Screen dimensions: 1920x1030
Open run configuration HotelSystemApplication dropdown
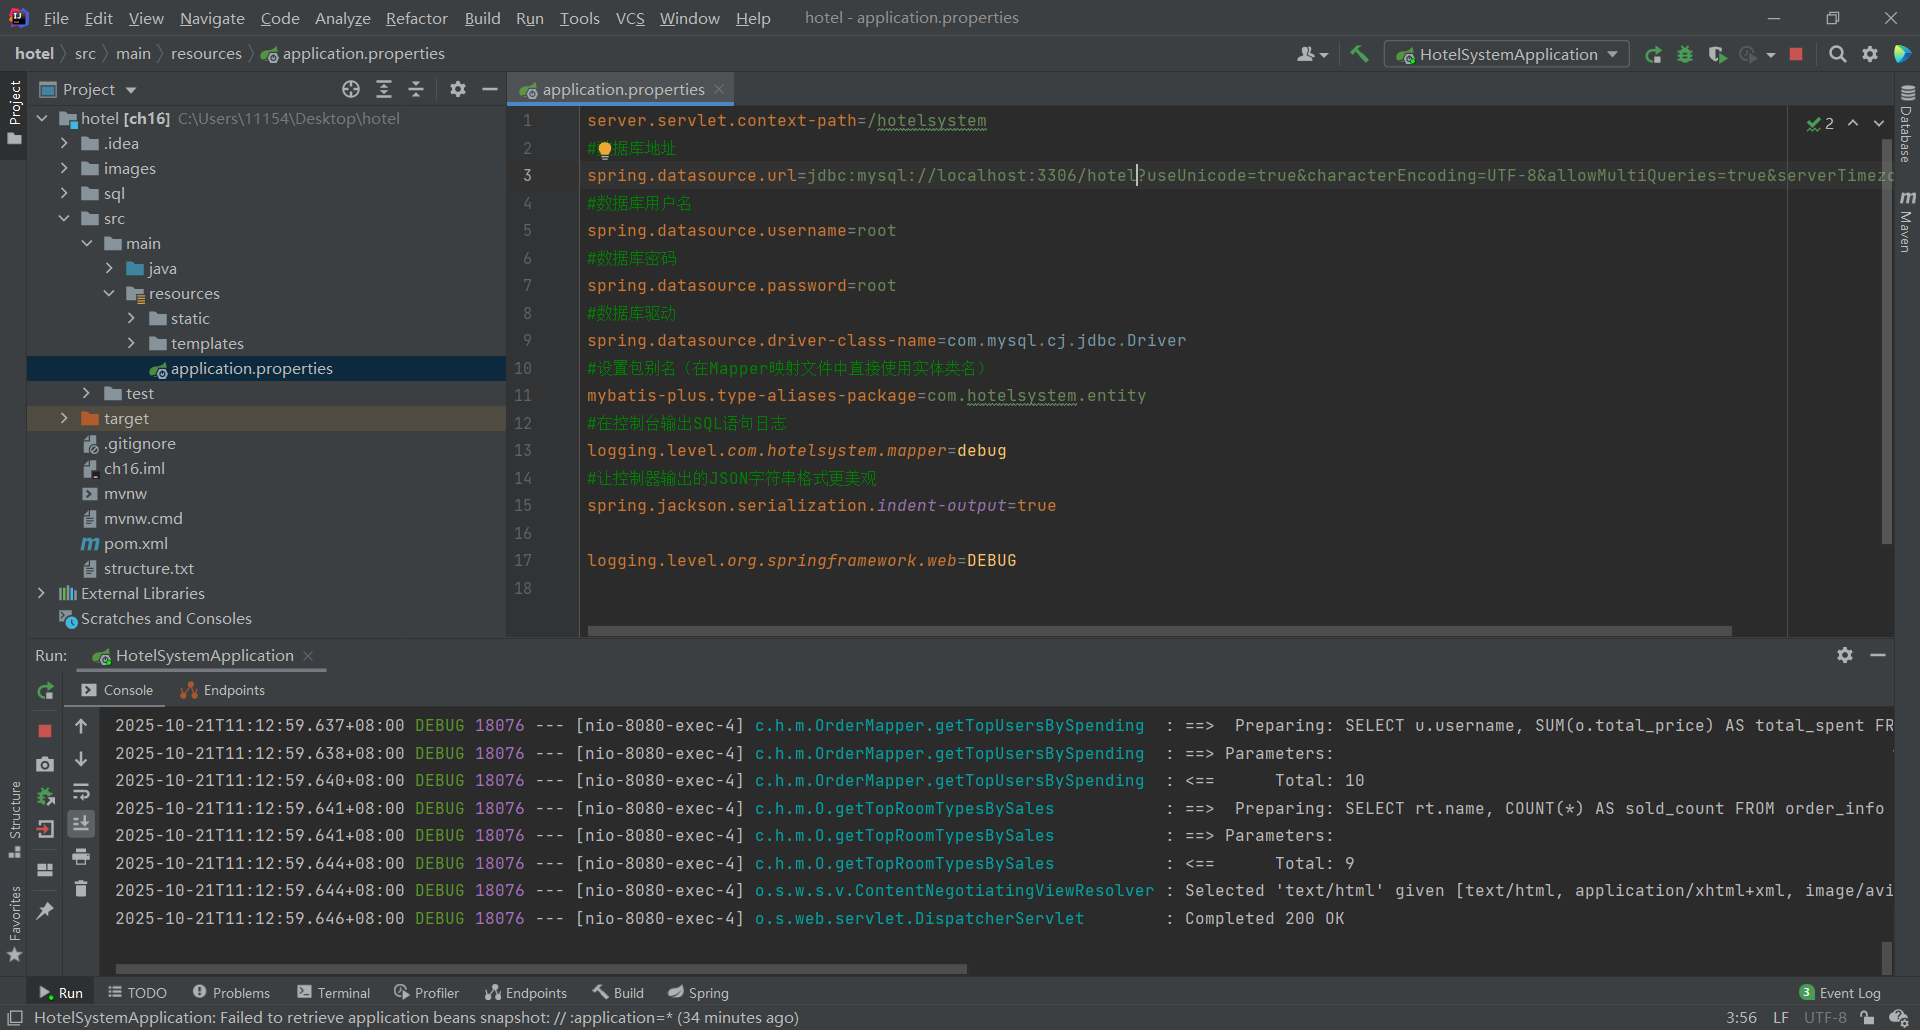click(x=1506, y=54)
